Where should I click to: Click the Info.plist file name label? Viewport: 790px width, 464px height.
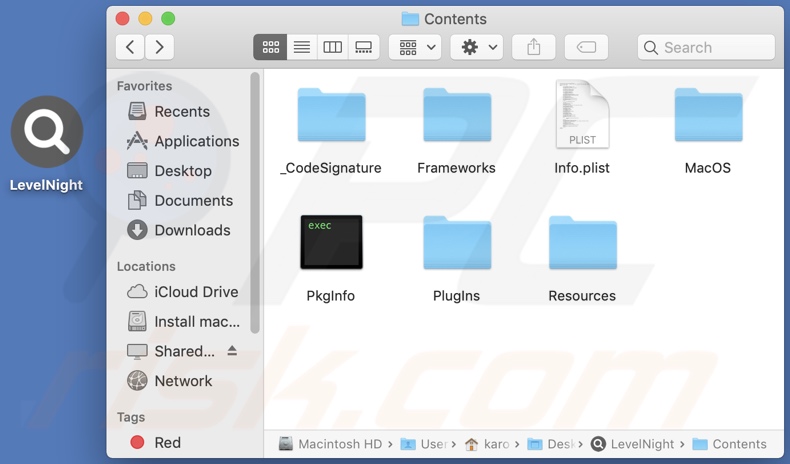point(582,168)
